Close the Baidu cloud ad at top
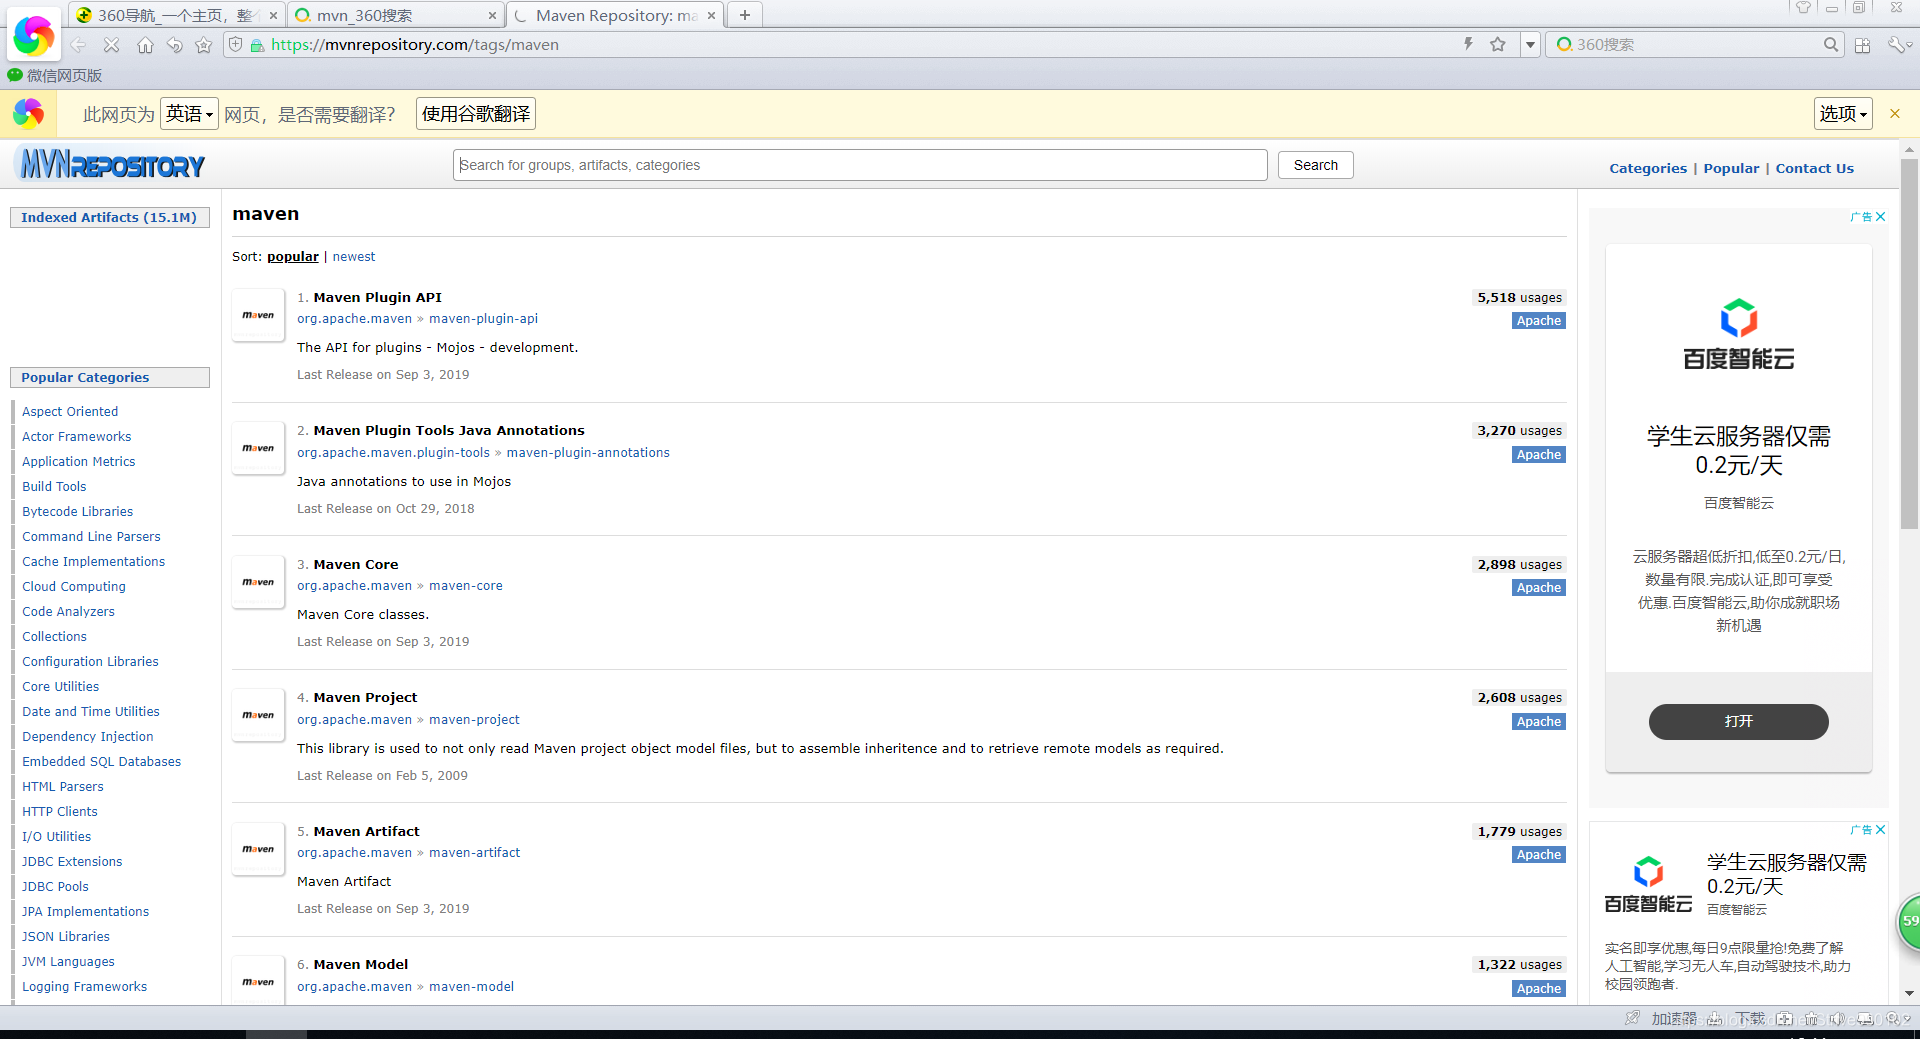This screenshot has height=1039, width=1920. [1880, 216]
